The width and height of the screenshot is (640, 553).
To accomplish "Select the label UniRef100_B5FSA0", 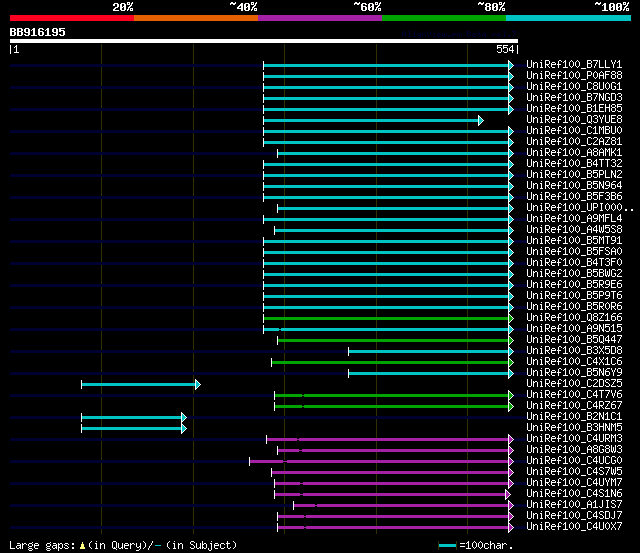I will (x=574, y=252).
